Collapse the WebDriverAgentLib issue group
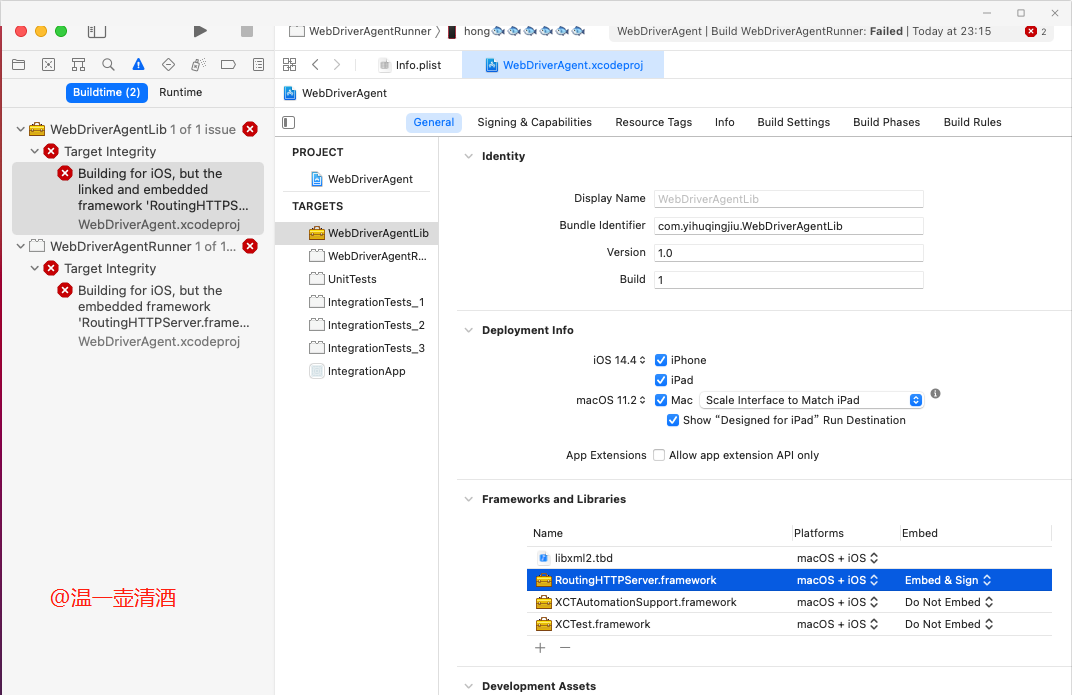1072x695 pixels. click(x=21, y=129)
